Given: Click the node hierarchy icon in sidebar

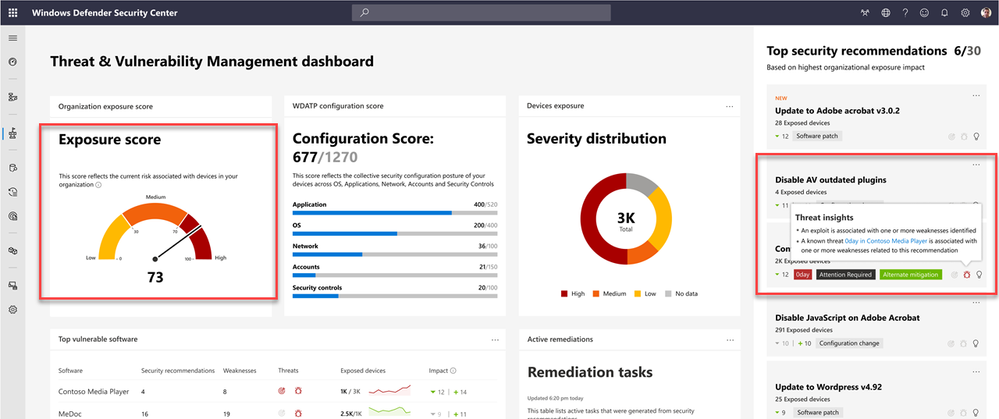Looking at the screenshot, I should (x=12, y=97).
